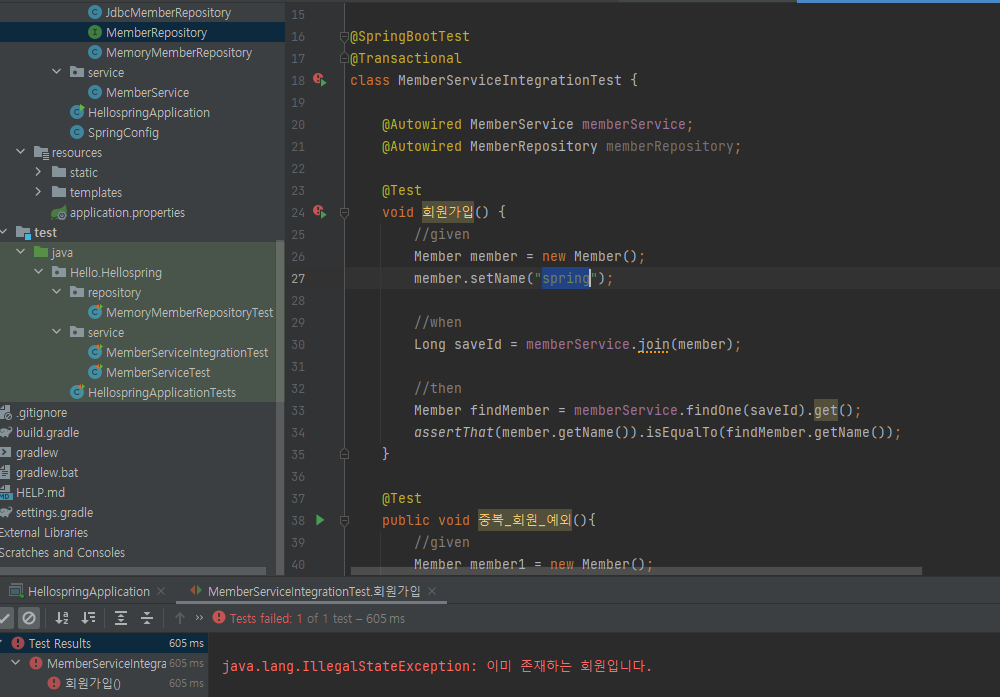Image resolution: width=1000 pixels, height=697 pixels.
Task: Open HellospringApplication main class
Action: (x=140, y=112)
